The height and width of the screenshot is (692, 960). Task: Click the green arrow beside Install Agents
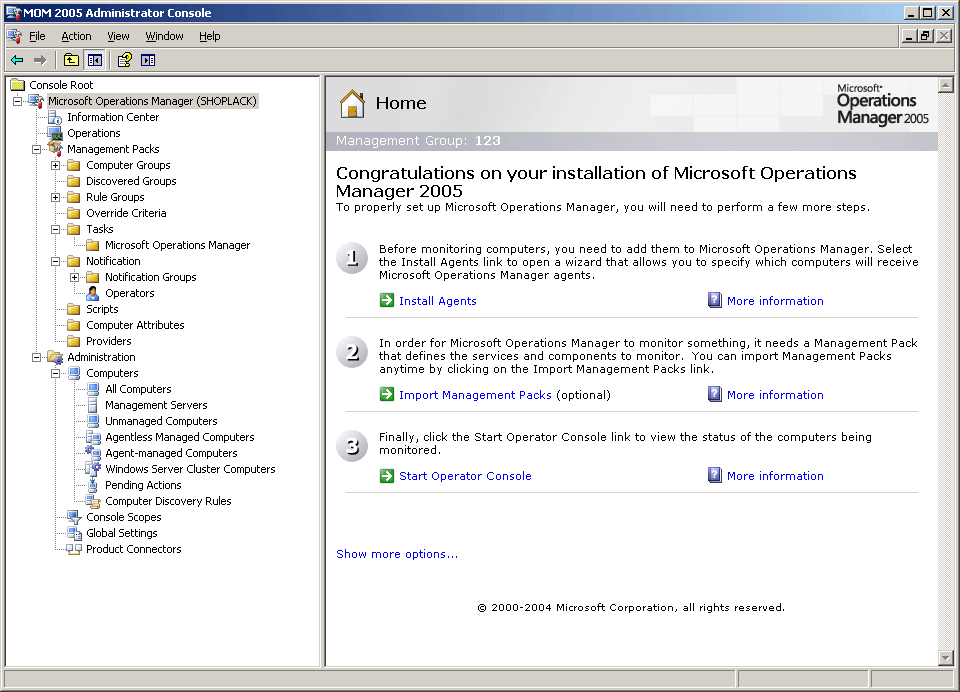pyautogui.click(x=387, y=300)
